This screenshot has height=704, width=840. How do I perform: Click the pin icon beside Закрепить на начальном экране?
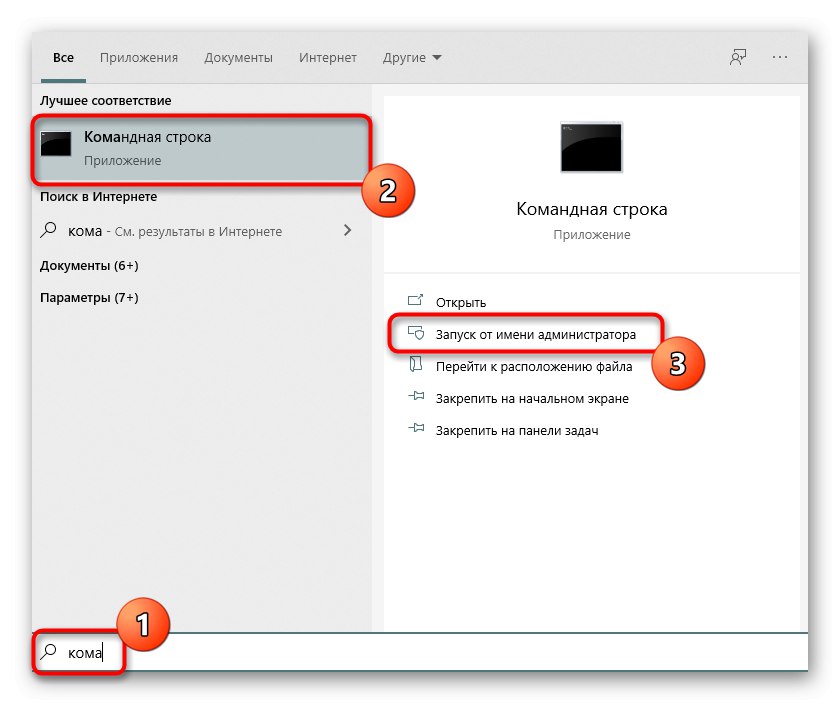(416, 397)
